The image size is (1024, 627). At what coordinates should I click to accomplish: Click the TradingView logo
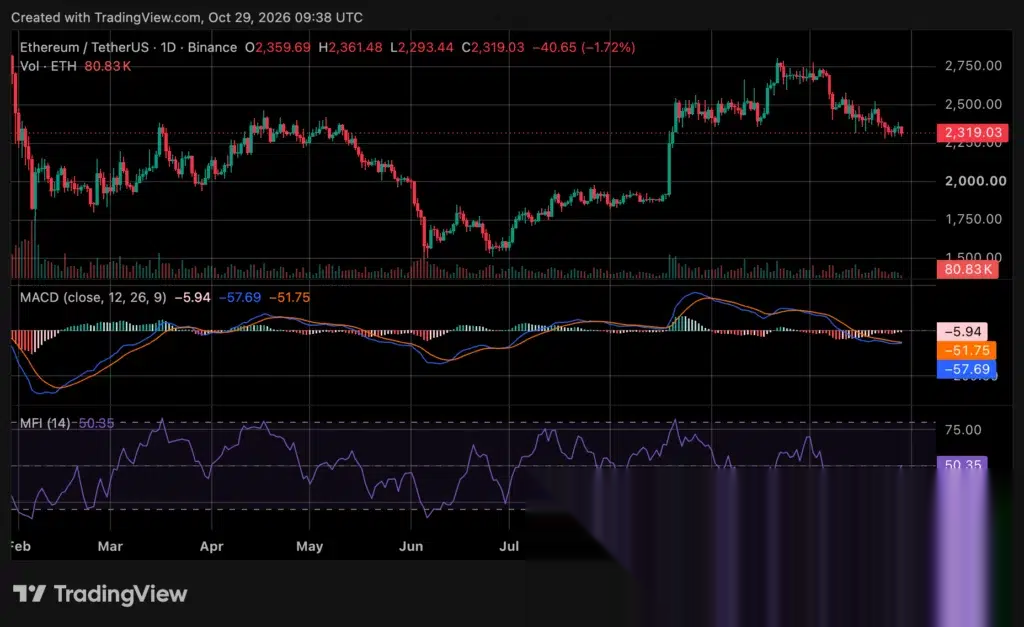(100, 594)
